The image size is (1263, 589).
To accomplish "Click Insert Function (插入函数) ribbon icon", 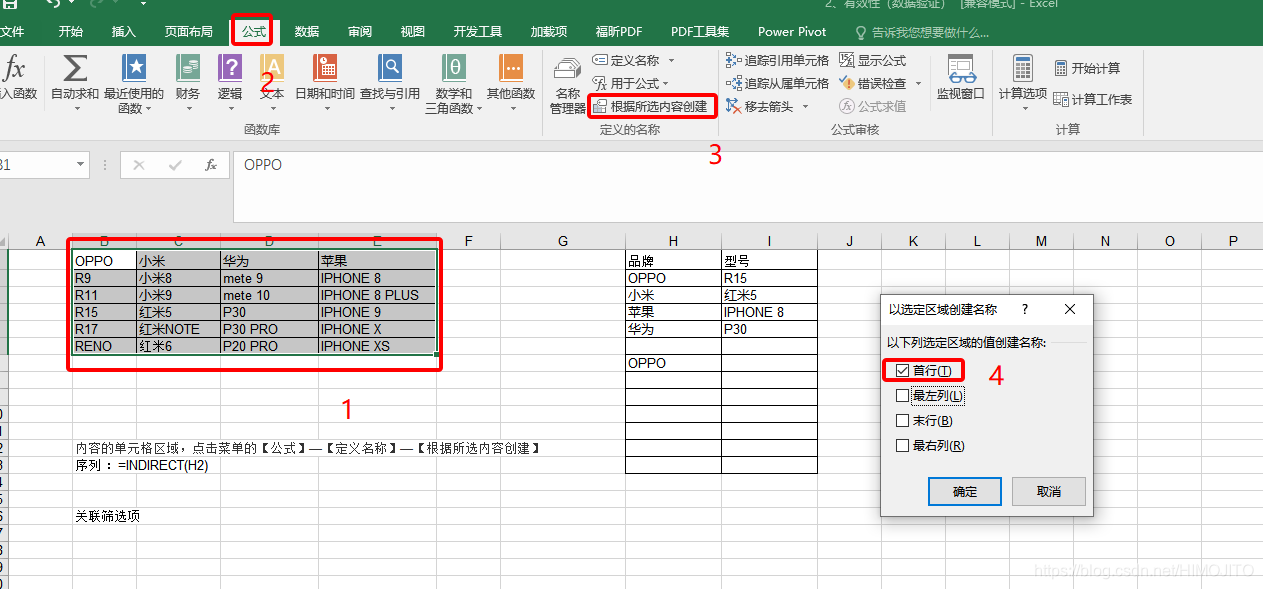I will 16,78.
